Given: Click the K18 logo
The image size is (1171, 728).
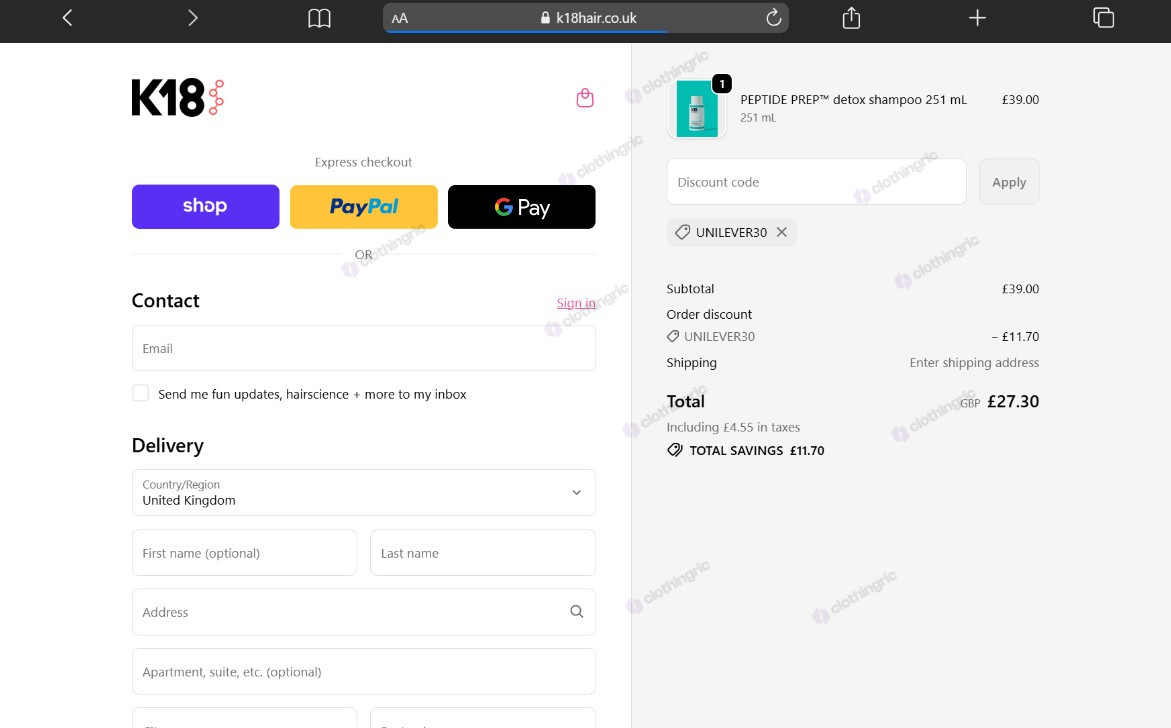Looking at the screenshot, I should click(178, 98).
